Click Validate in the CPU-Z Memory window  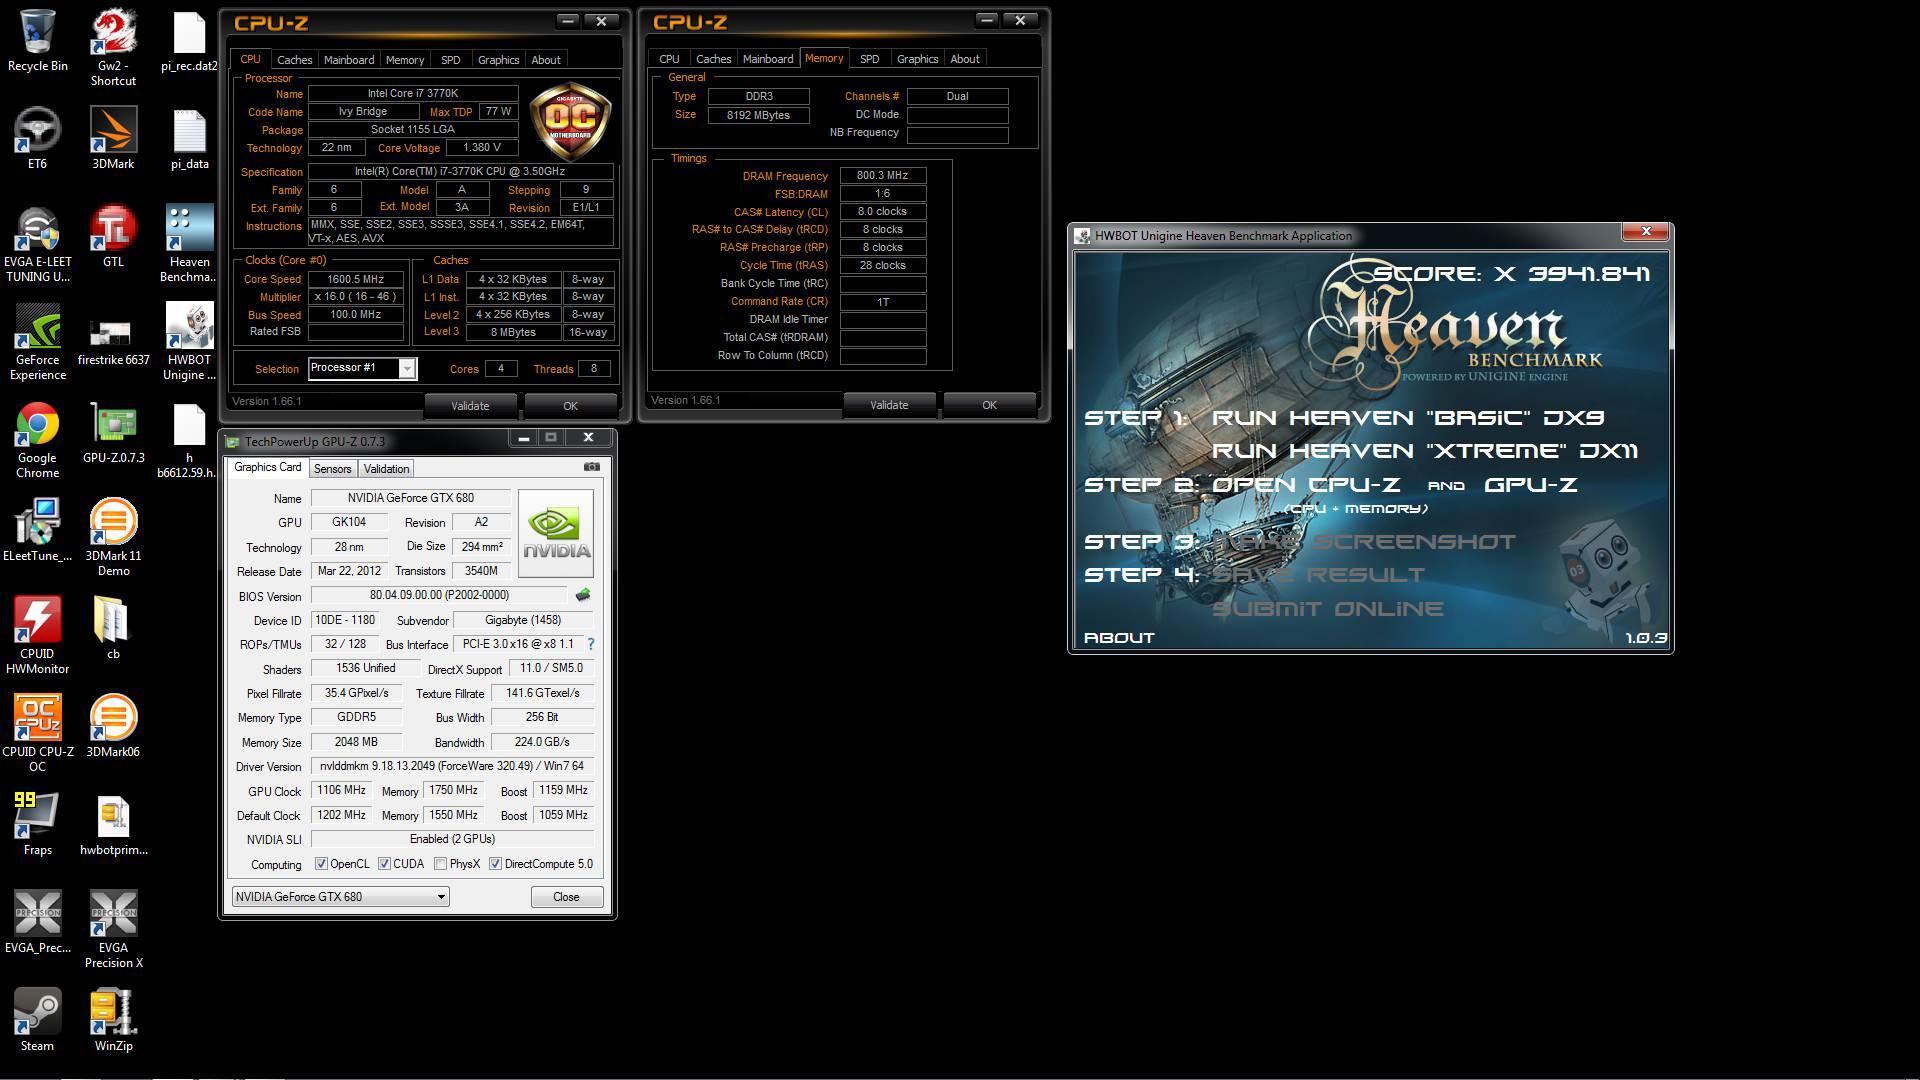889,405
